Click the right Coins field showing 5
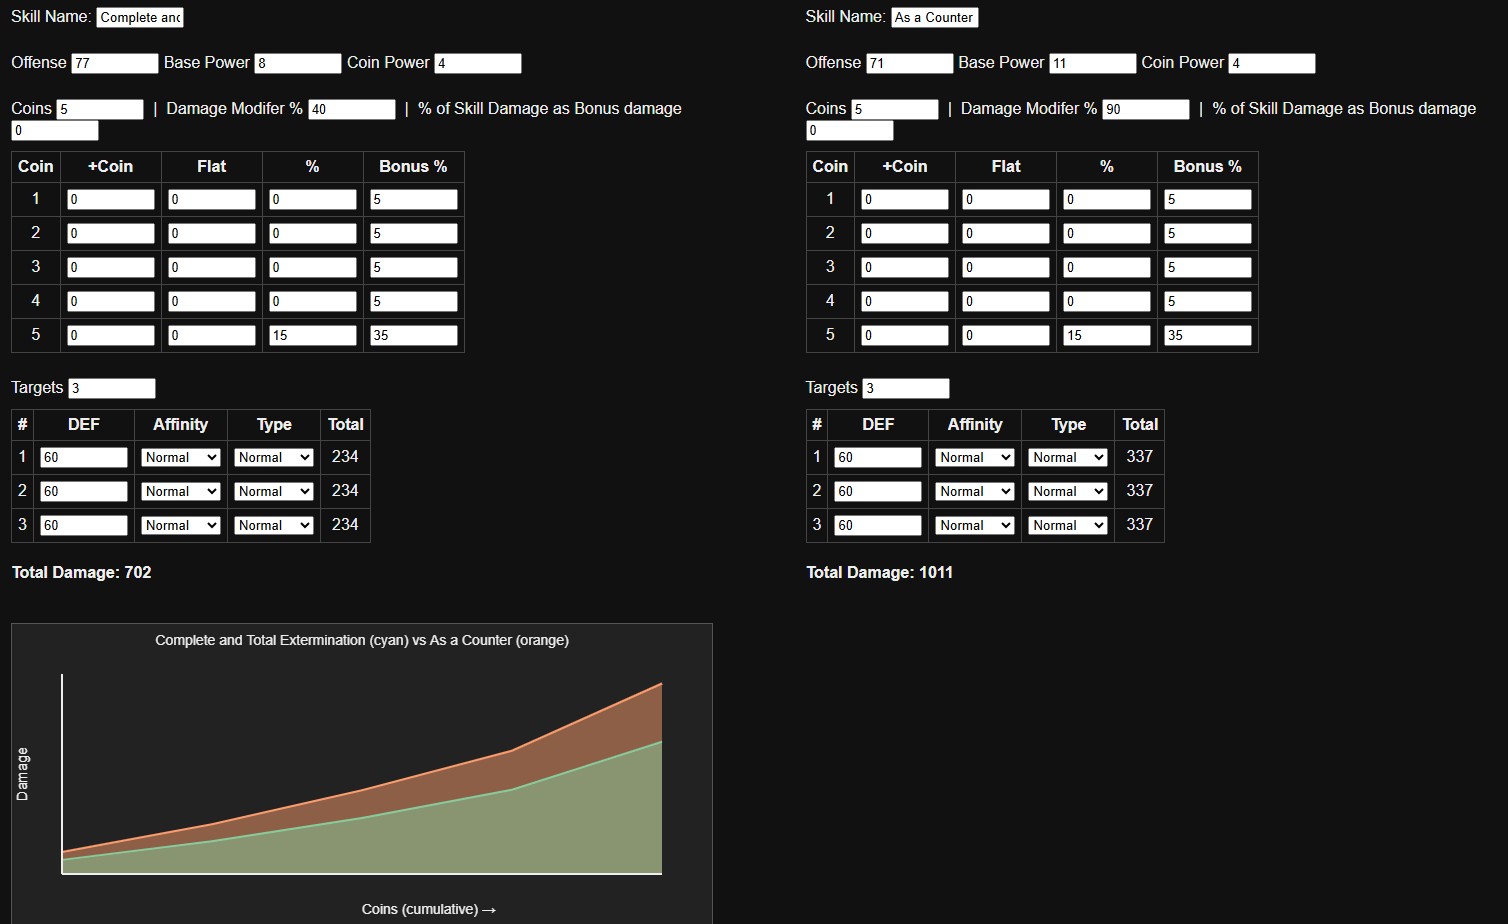The height and width of the screenshot is (924, 1508). [x=895, y=109]
